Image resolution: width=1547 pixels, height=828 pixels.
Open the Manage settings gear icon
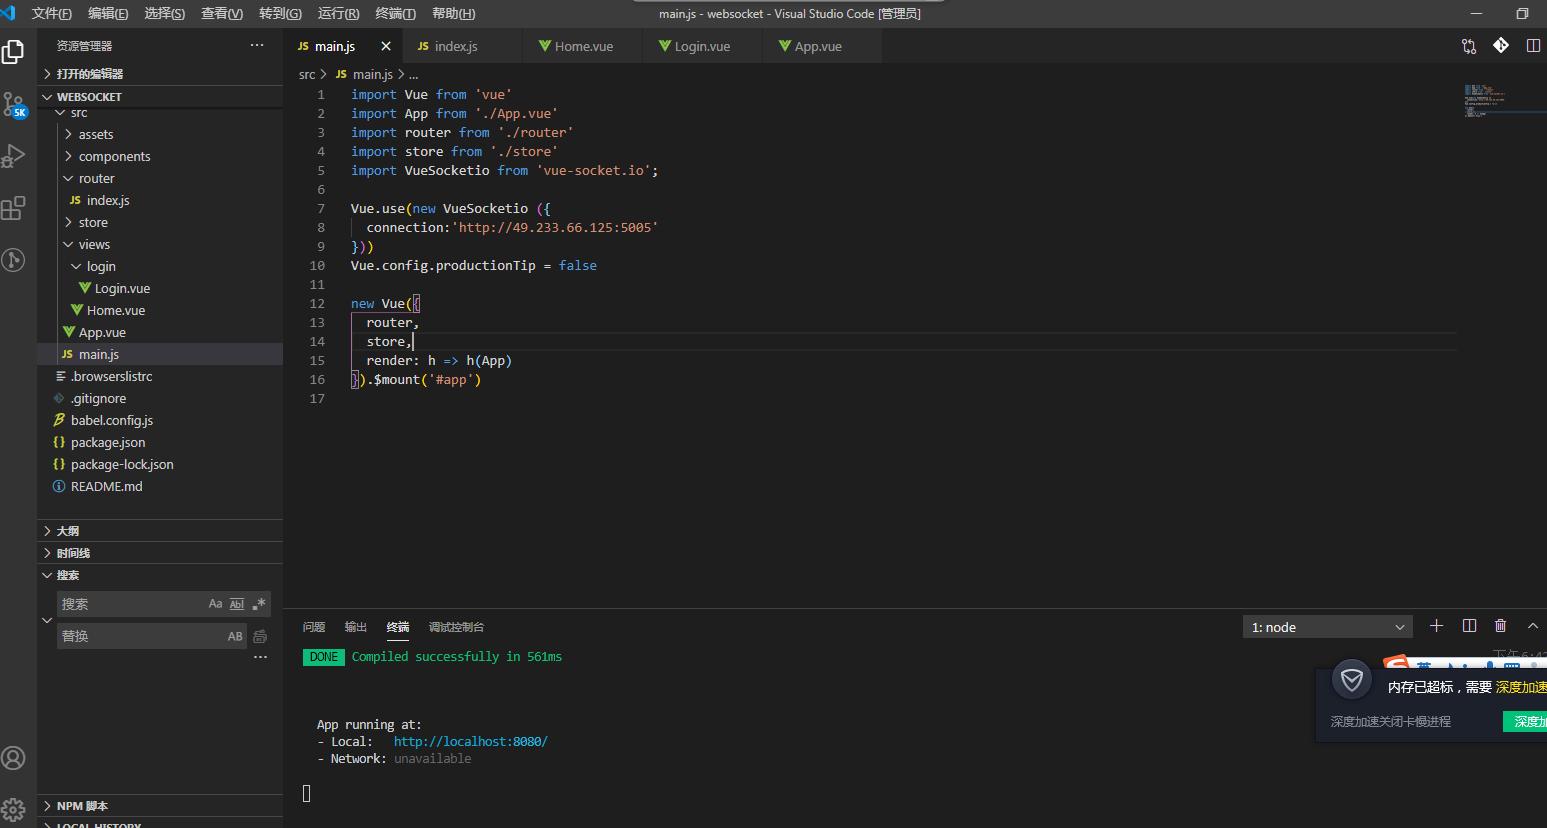(15, 812)
